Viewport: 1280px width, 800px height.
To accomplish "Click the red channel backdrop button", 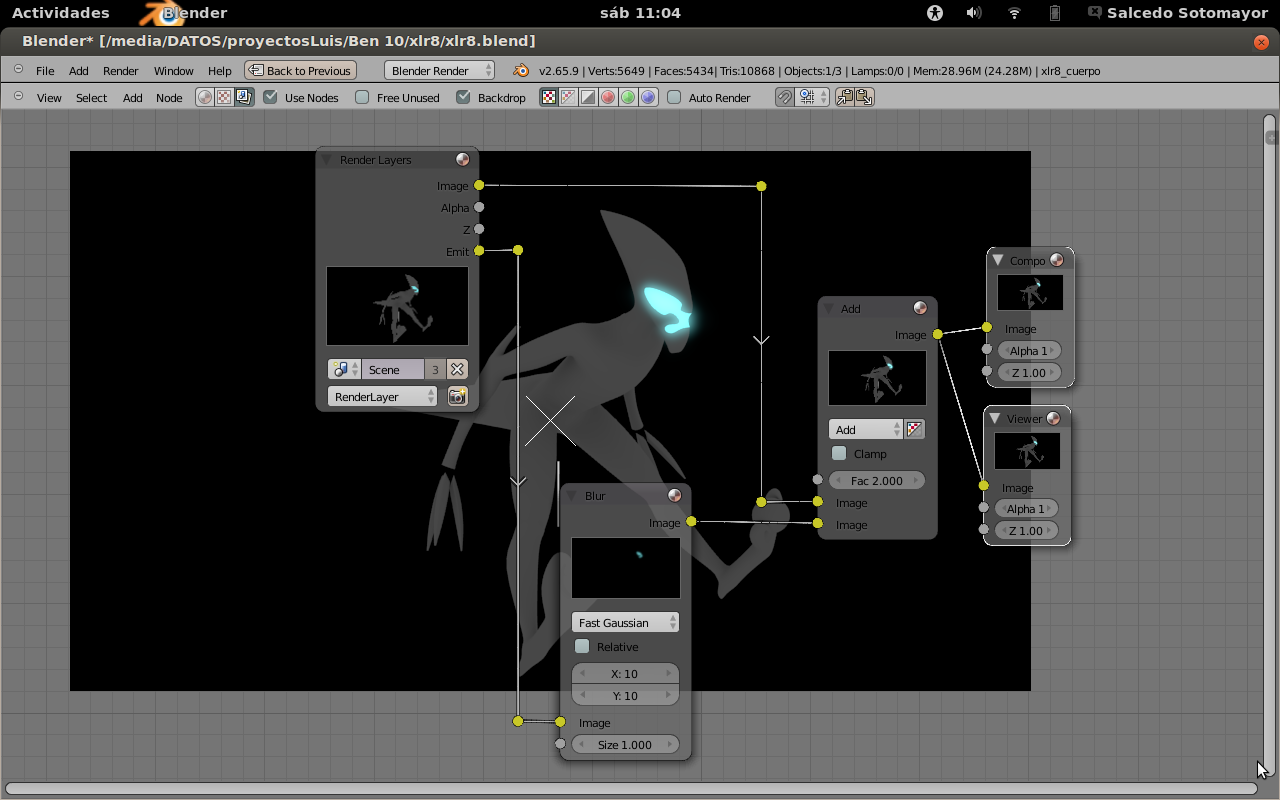I will point(608,97).
